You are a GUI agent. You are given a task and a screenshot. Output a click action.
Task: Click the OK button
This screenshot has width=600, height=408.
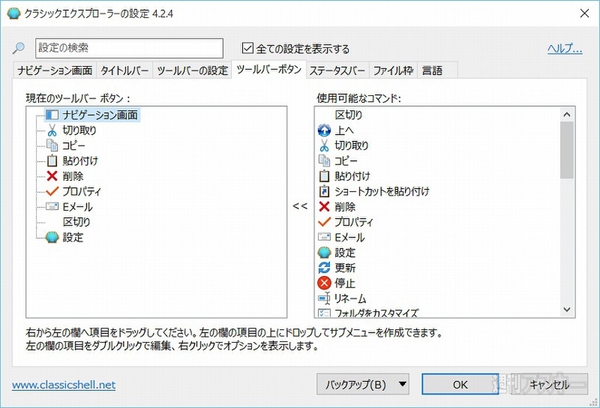460,384
